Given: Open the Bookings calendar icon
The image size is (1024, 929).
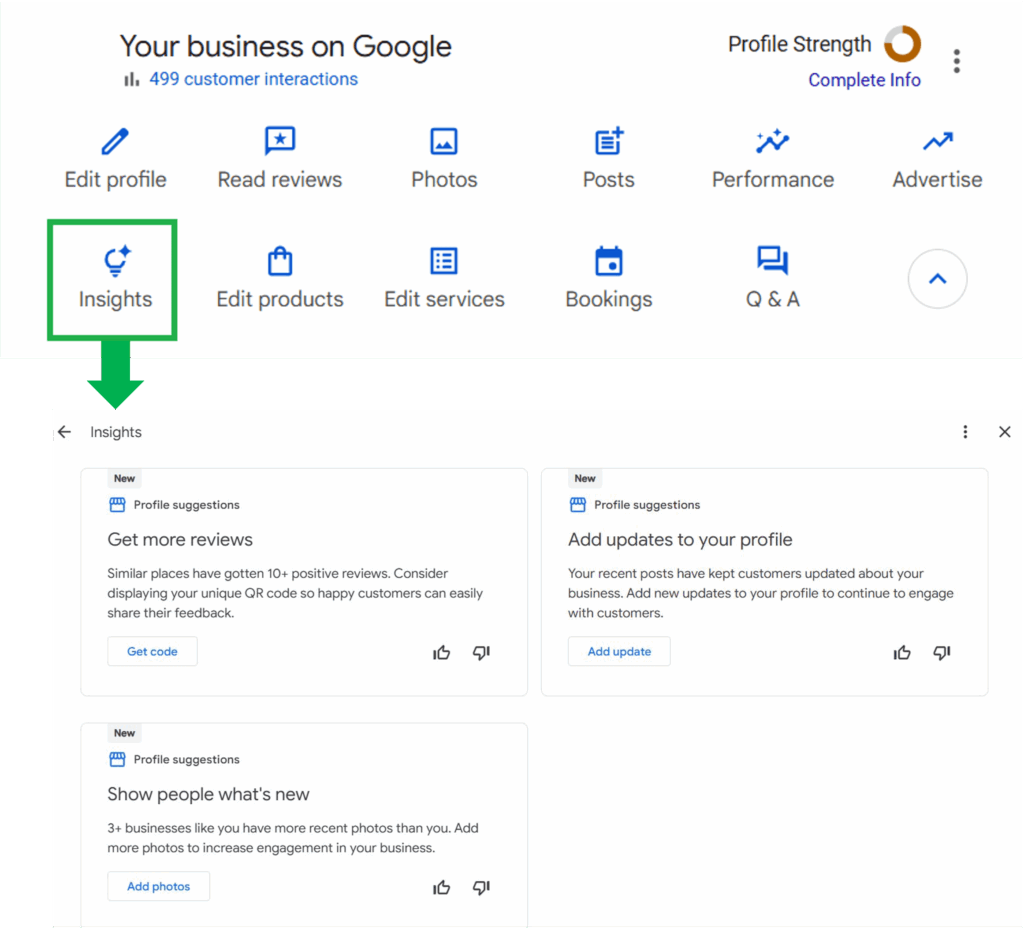Looking at the screenshot, I should click(x=608, y=263).
